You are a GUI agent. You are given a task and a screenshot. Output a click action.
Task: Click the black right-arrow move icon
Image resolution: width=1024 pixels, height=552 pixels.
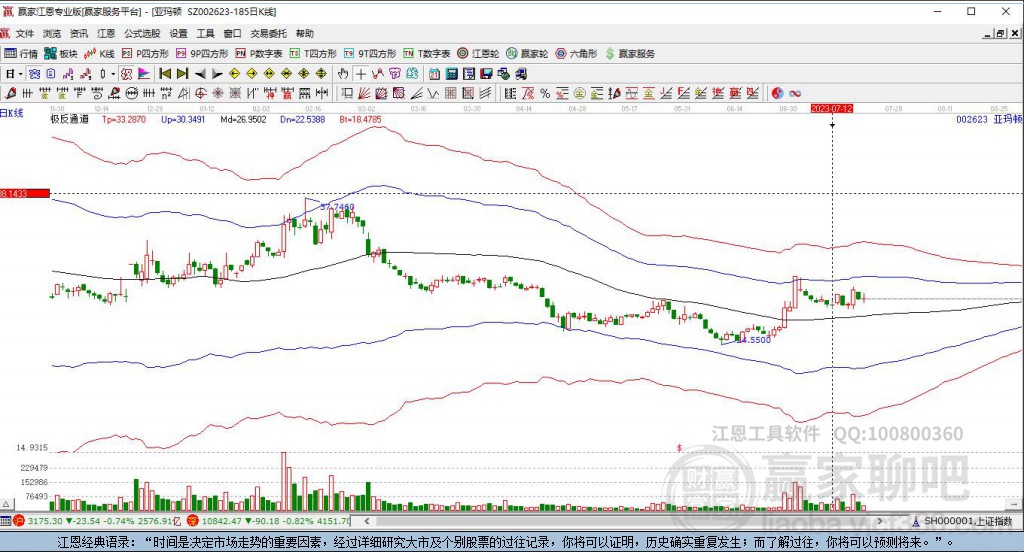click(x=217, y=74)
